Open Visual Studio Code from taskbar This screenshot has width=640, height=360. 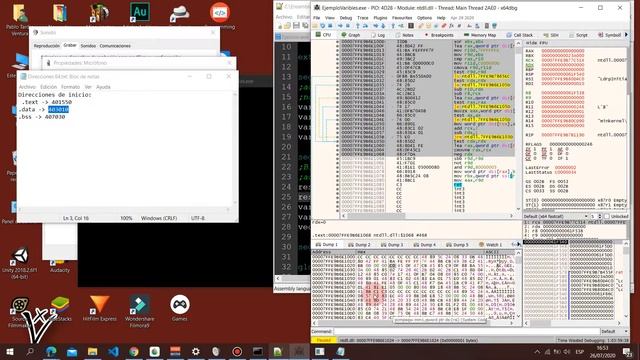click(x=113, y=351)
